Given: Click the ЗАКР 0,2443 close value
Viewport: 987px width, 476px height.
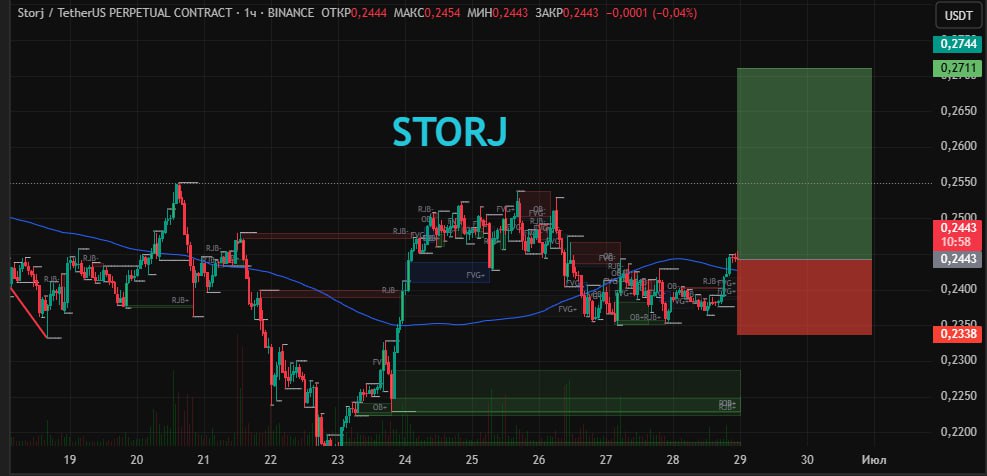Looking at the screenshot, I should tap(567, 13).
